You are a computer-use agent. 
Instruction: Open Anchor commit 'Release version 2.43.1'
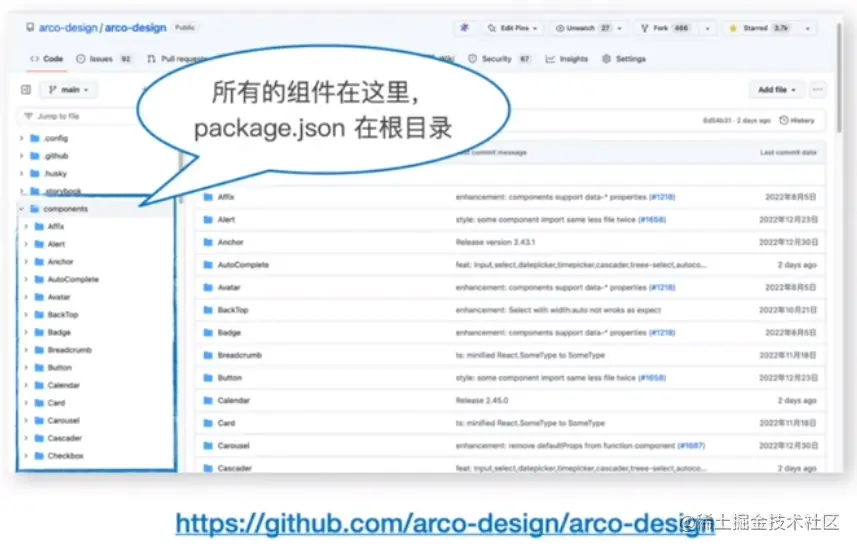coord(495,242)
